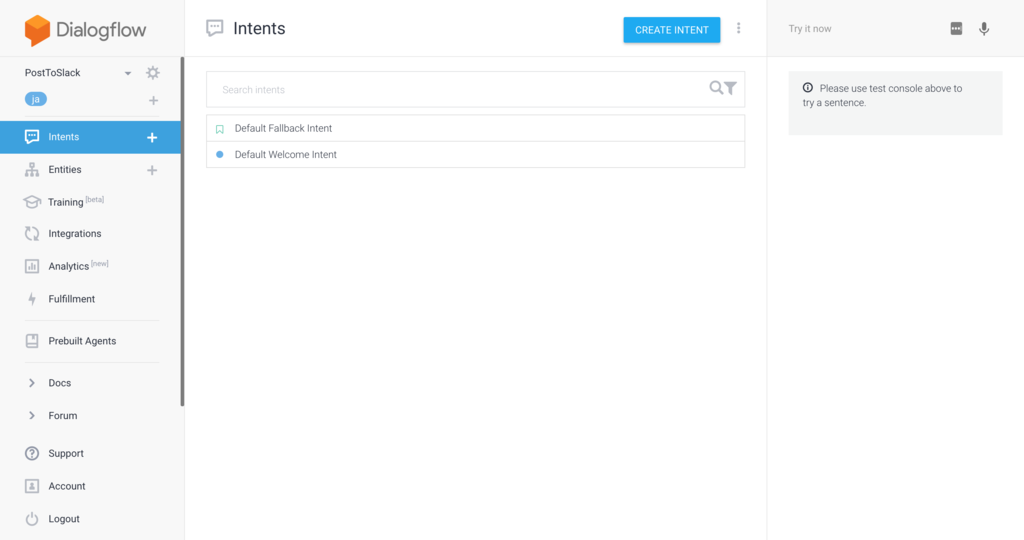Viewport: 1024px width, 540px height.
Task: Open Prebuilt Agents
Action: point(82,341)
